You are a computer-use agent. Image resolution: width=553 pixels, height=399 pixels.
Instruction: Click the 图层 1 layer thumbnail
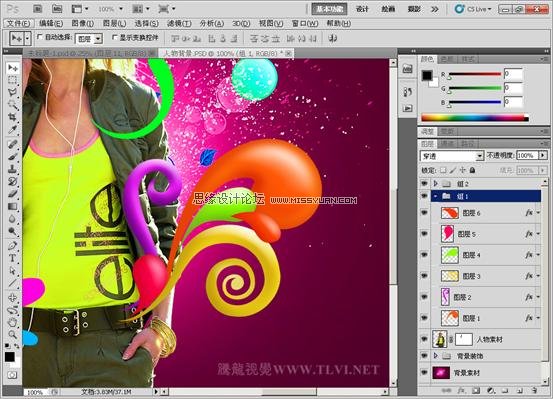click(450, 318)
